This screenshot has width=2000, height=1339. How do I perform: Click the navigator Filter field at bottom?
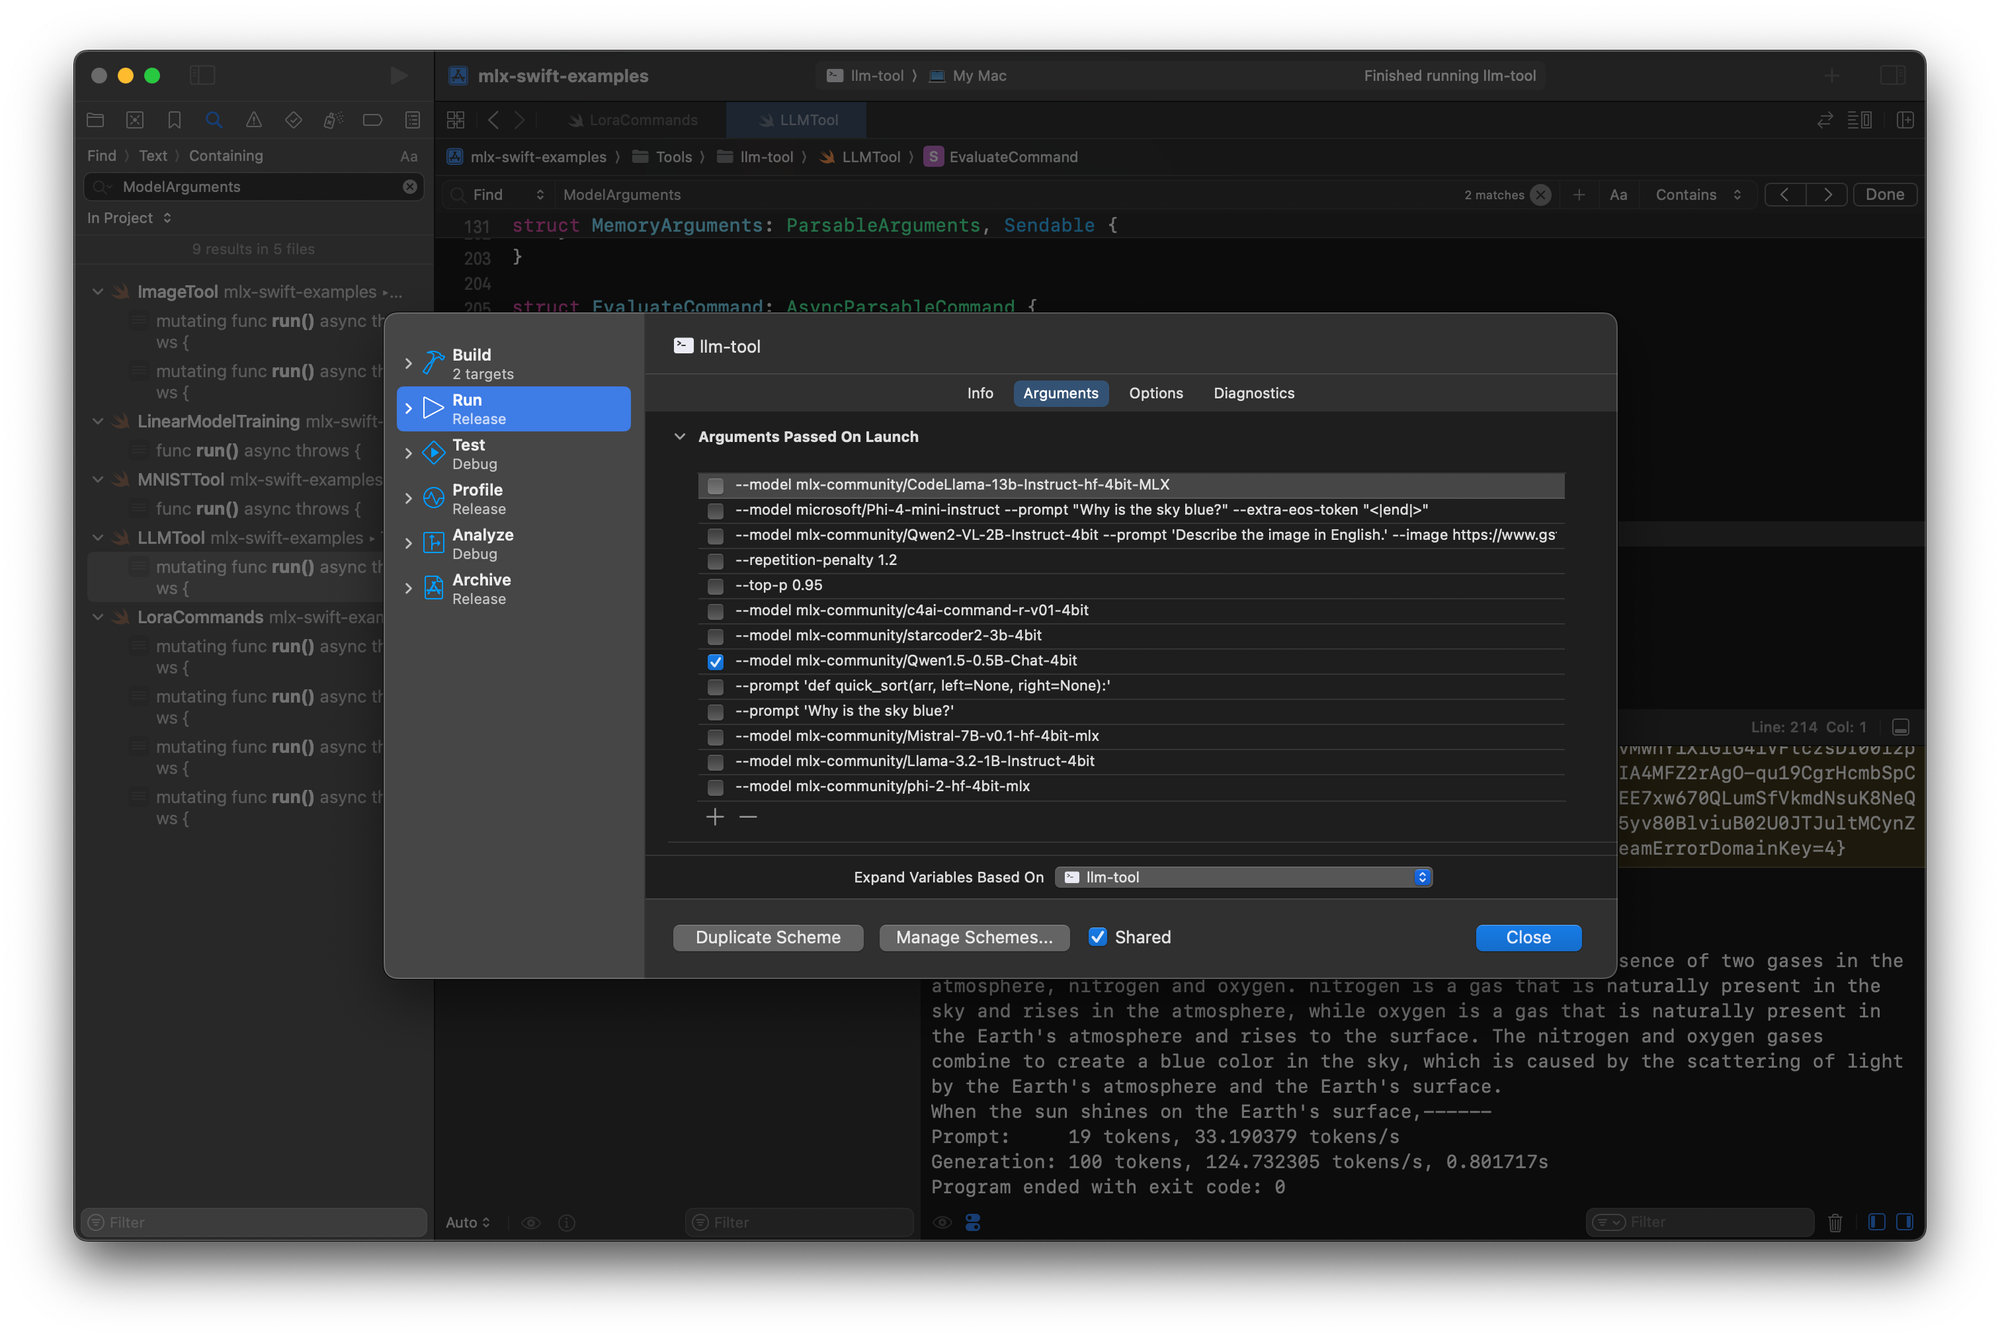(254, 1222)
